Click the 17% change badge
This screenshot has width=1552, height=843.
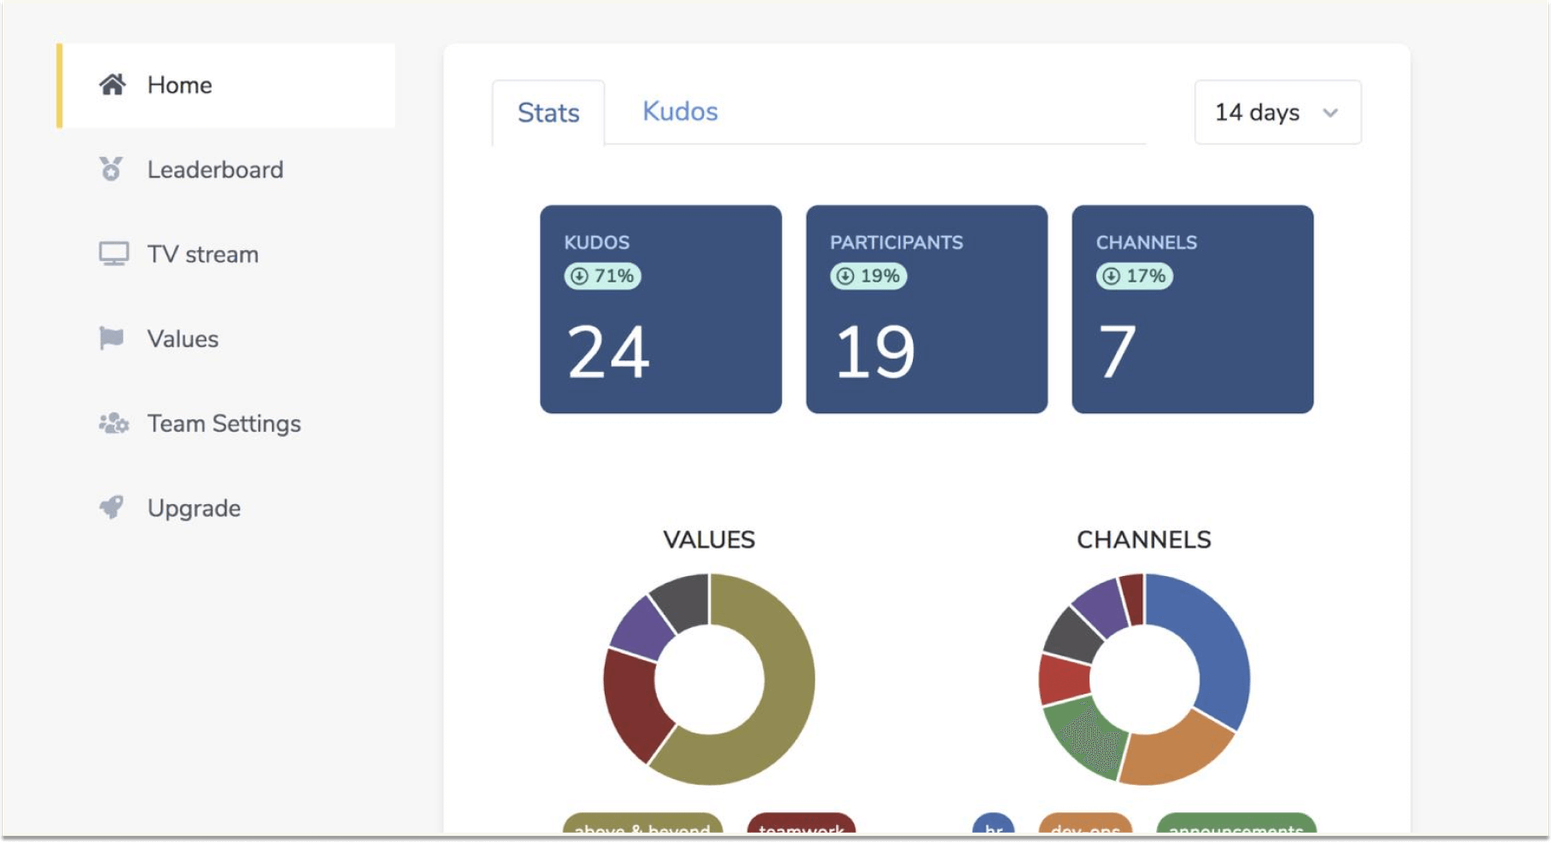[x=1134, y=276]
